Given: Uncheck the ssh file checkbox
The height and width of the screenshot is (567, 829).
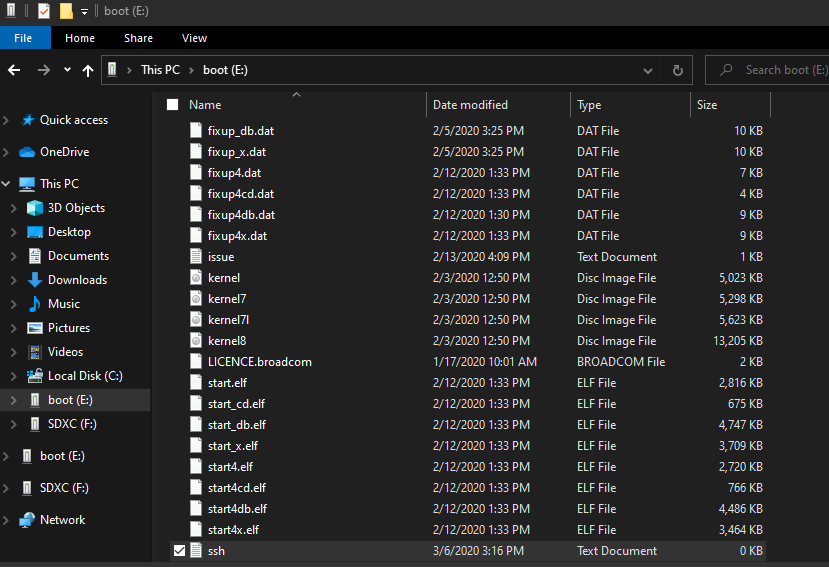Looking at the screenshot, I should 179,551.
